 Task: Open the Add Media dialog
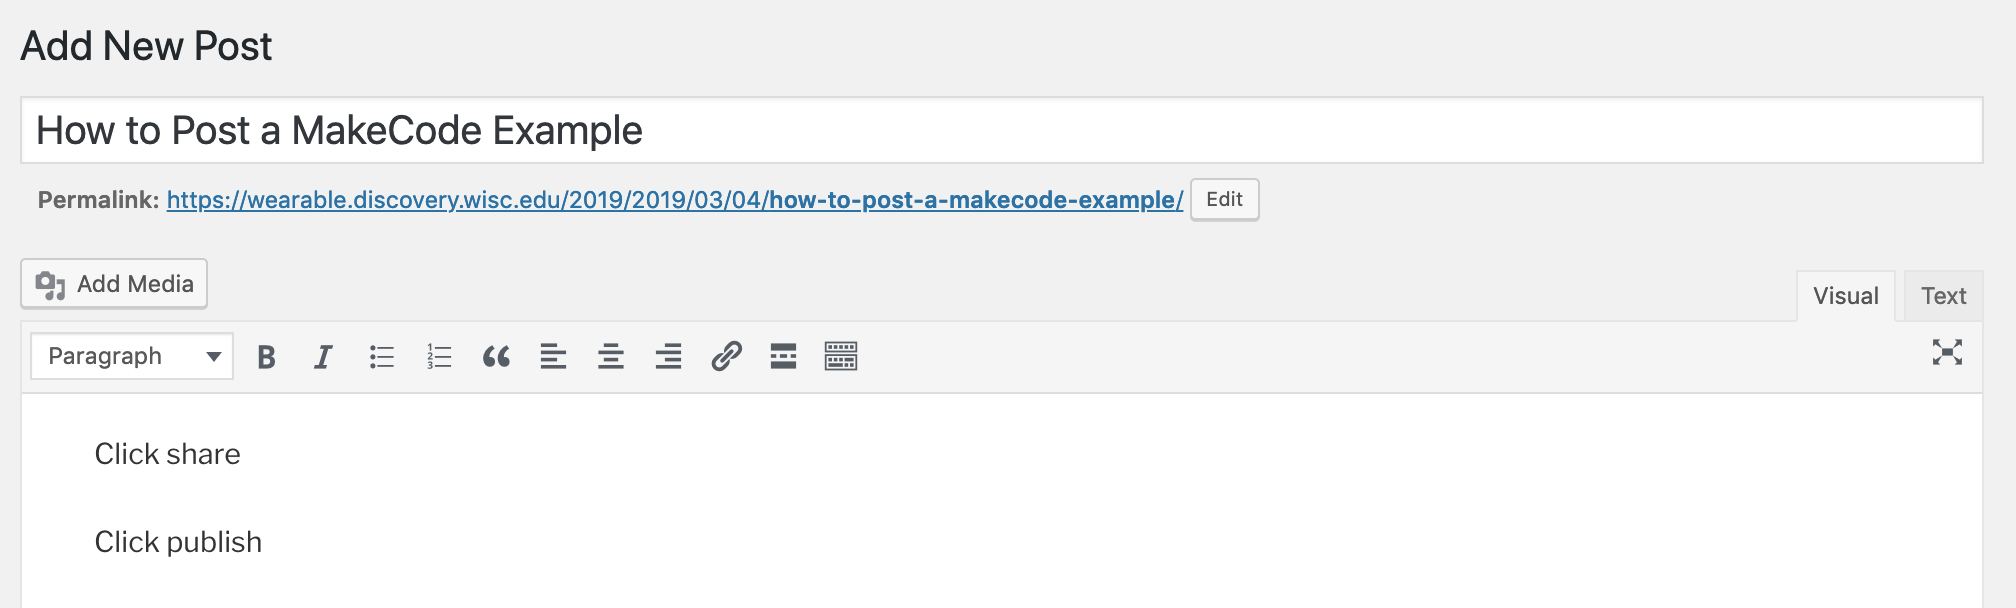point(113,283)
